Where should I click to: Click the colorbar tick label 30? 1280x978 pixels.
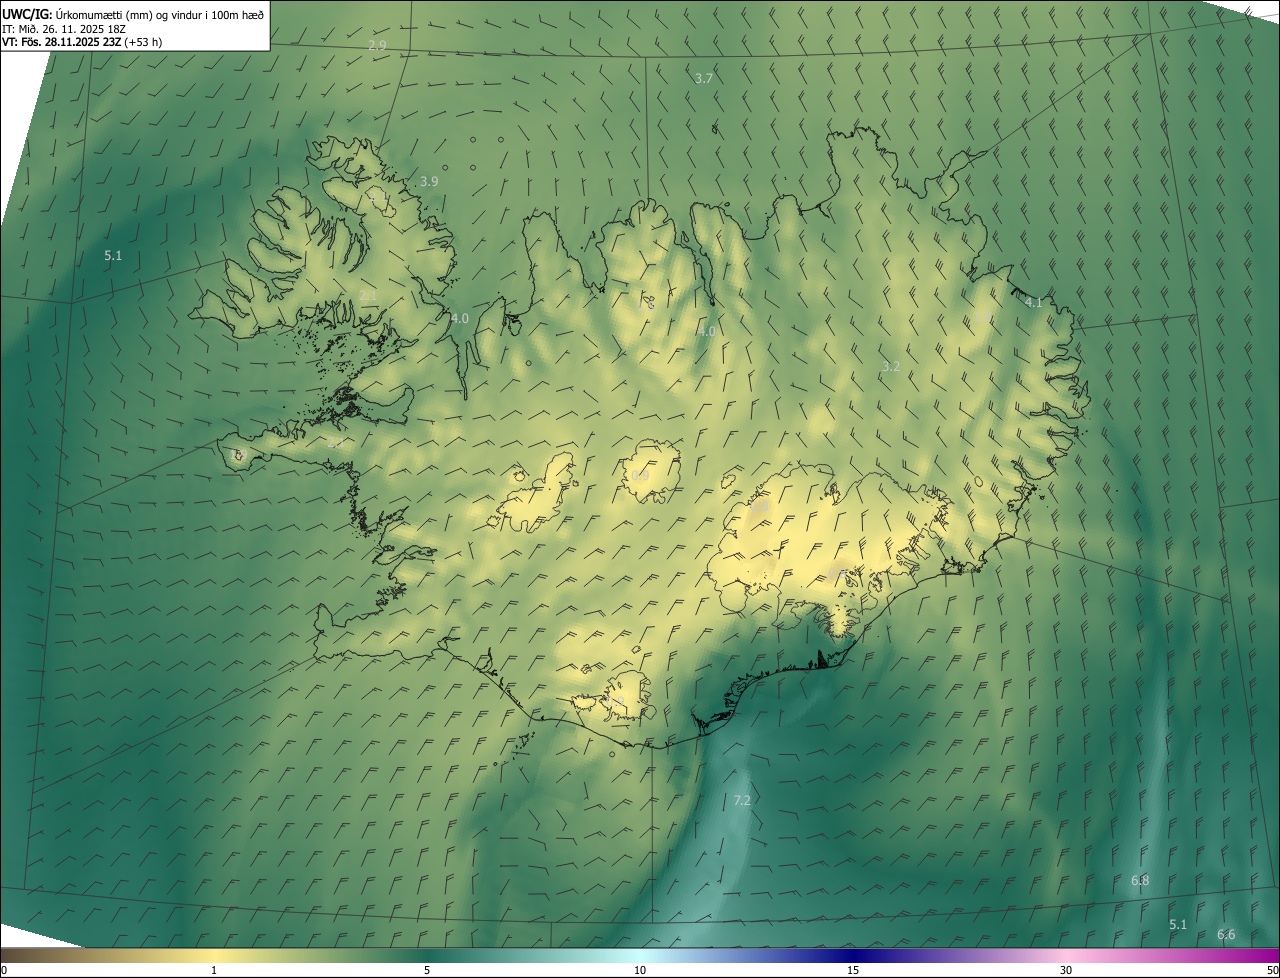tap(1066, 970)
